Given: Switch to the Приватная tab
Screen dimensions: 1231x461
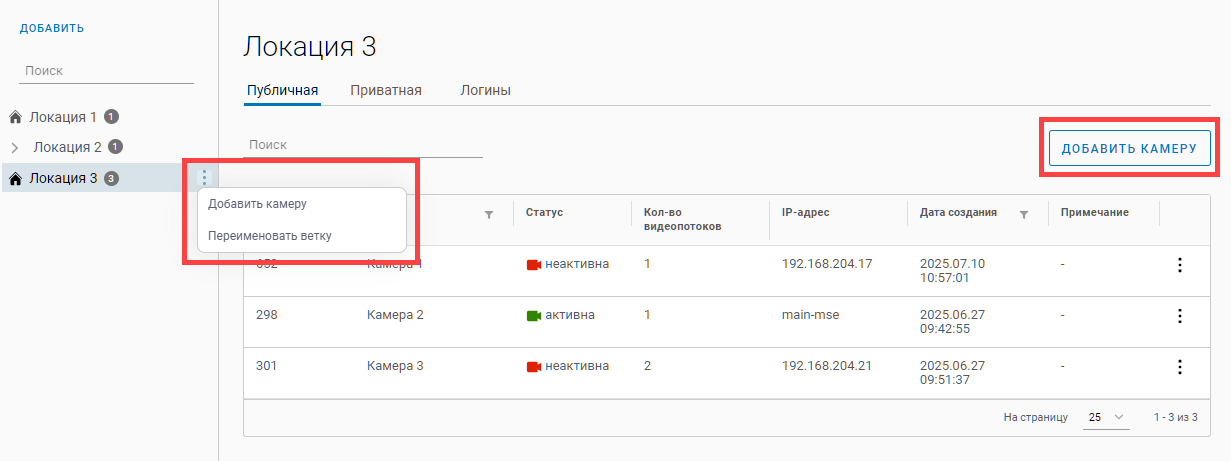Looking at the screenshot, I should 386,91.
